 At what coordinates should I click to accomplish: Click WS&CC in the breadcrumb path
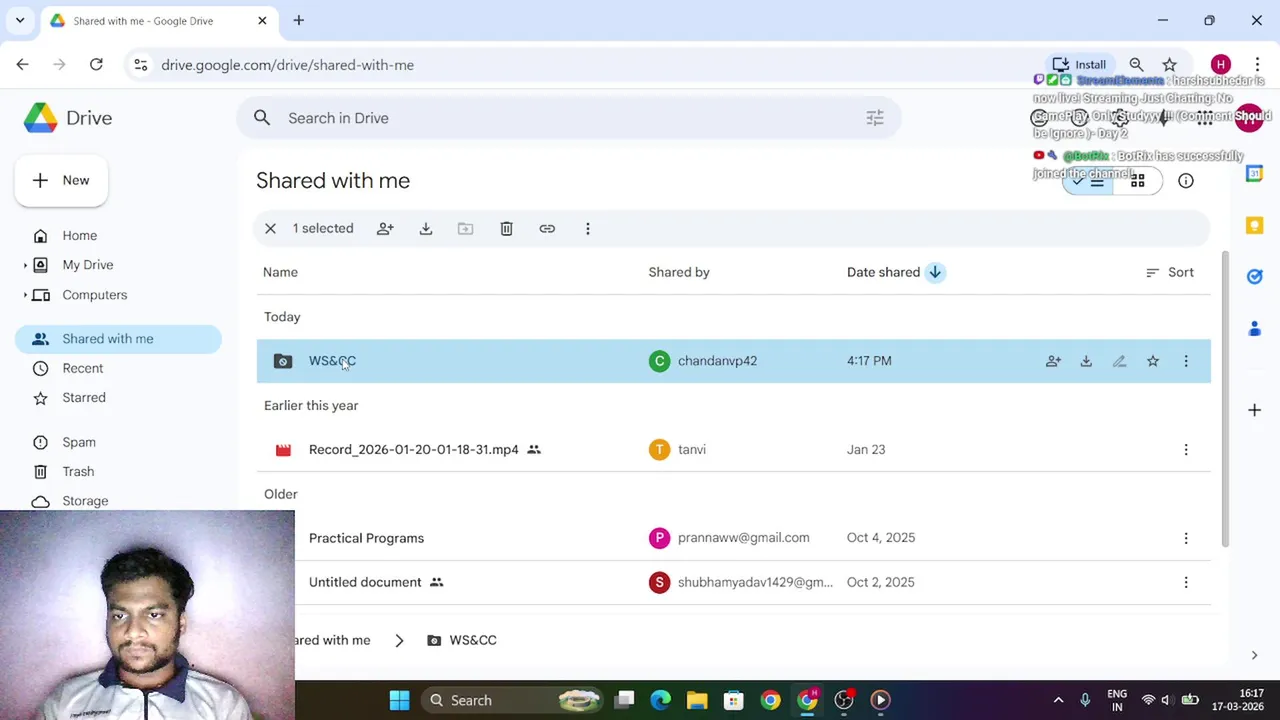(472, 640)
